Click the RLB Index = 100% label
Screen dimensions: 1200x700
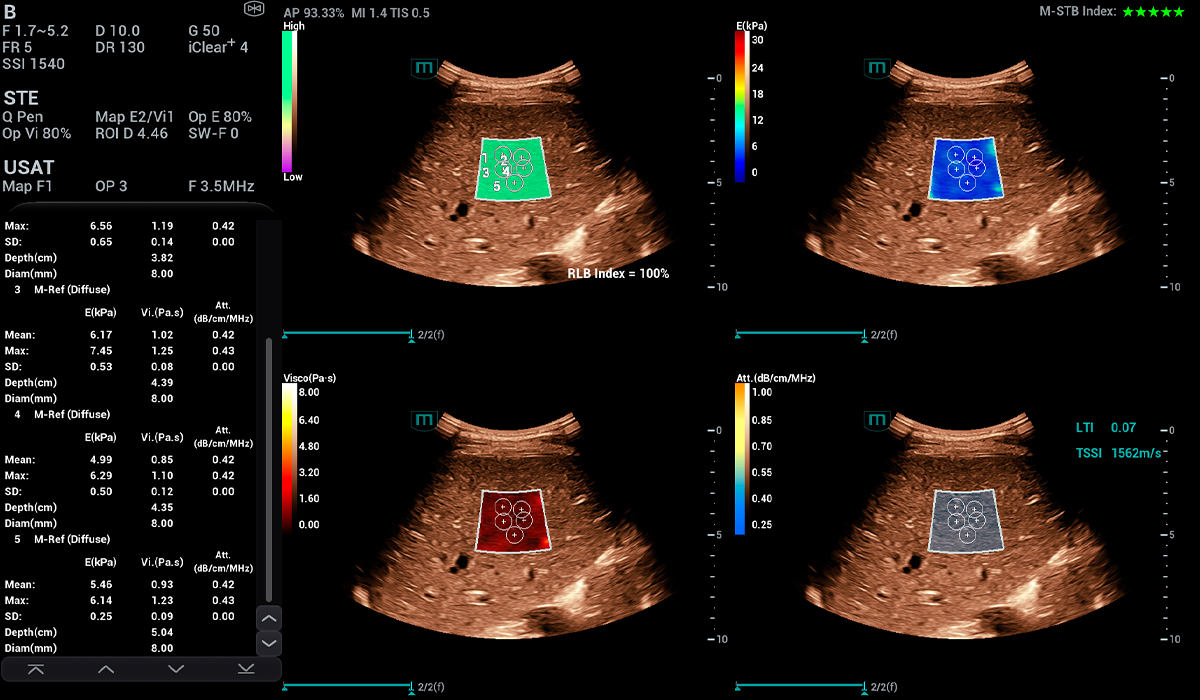(x=618, y=273)
